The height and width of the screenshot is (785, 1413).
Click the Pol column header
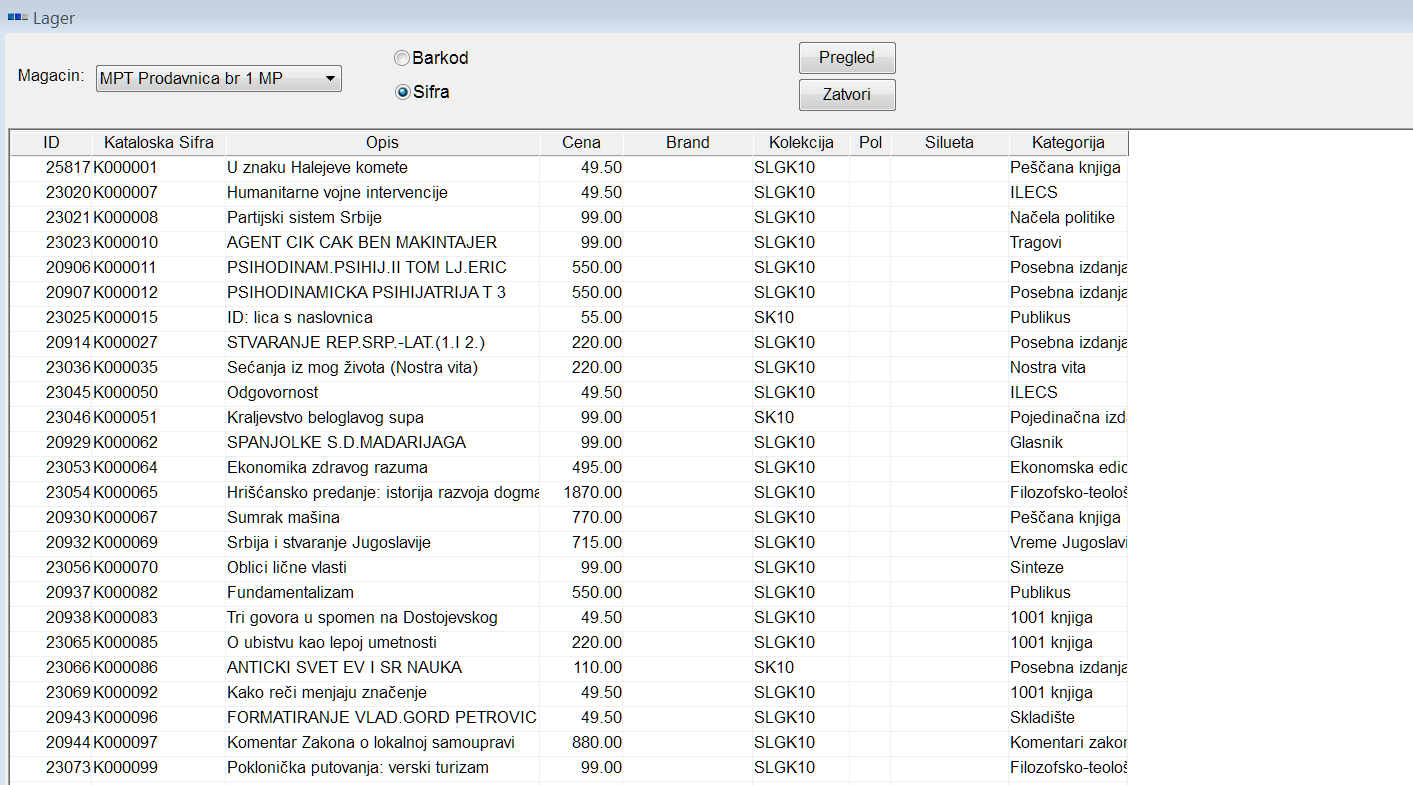869,143
